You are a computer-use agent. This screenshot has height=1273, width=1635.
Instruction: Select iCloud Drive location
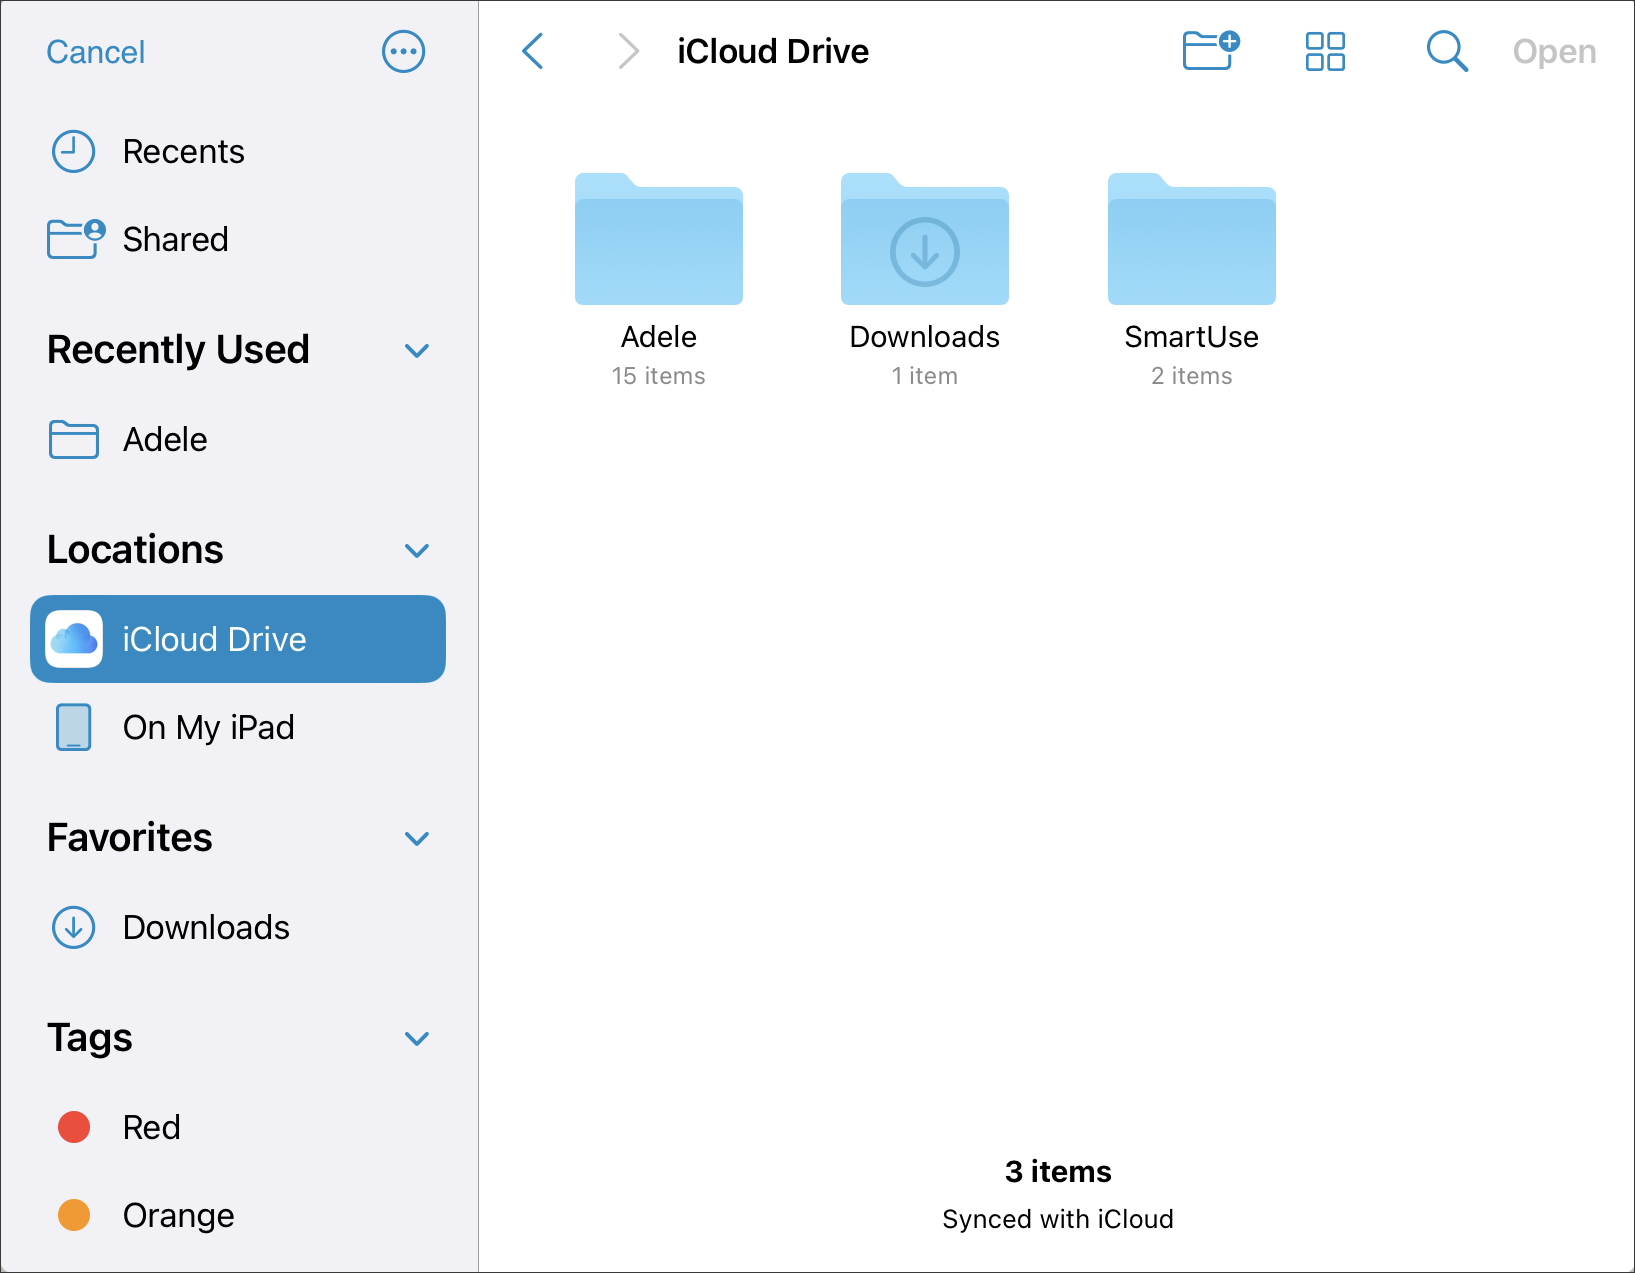[x=238, y=639]
